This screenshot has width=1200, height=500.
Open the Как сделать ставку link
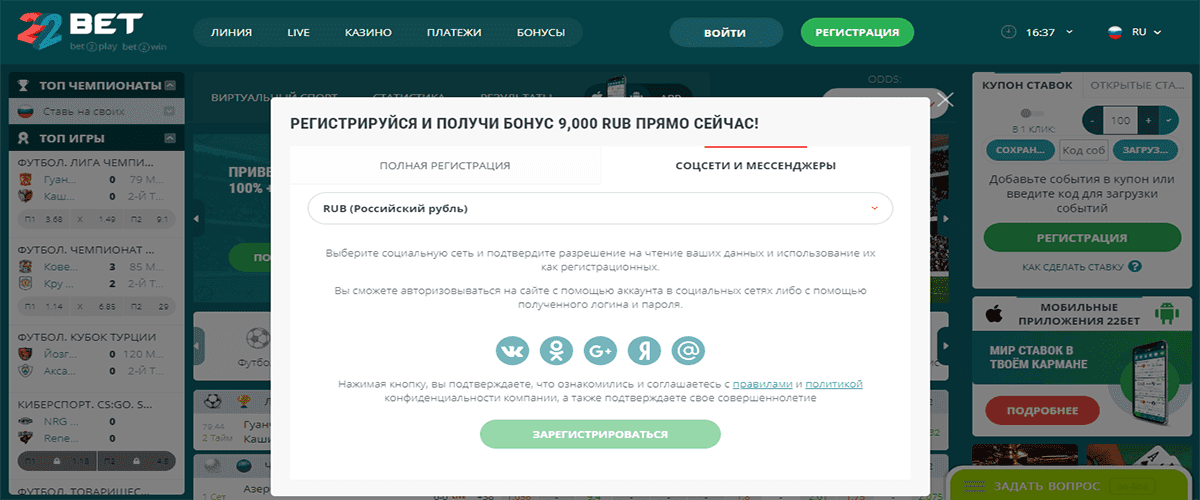1072,267
